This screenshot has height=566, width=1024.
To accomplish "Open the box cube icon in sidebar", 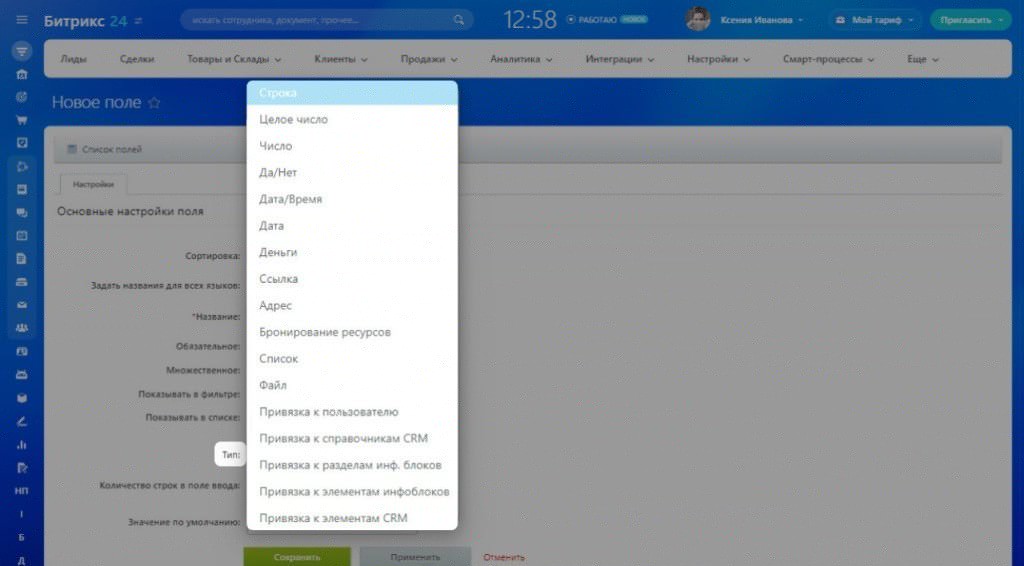I will tap(22, 398).
